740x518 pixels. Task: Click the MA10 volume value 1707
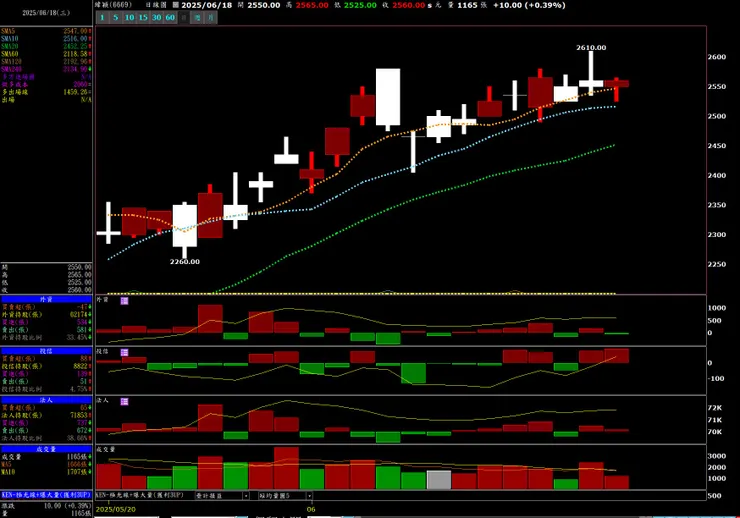coord(79,472)
